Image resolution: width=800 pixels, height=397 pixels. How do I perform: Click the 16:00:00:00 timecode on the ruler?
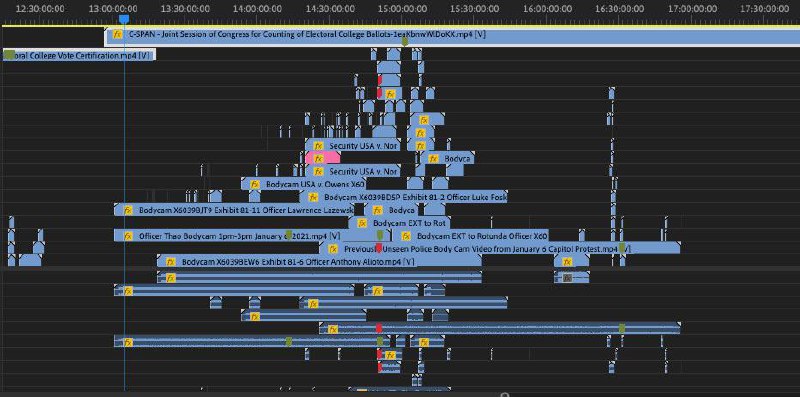point(547,9)
